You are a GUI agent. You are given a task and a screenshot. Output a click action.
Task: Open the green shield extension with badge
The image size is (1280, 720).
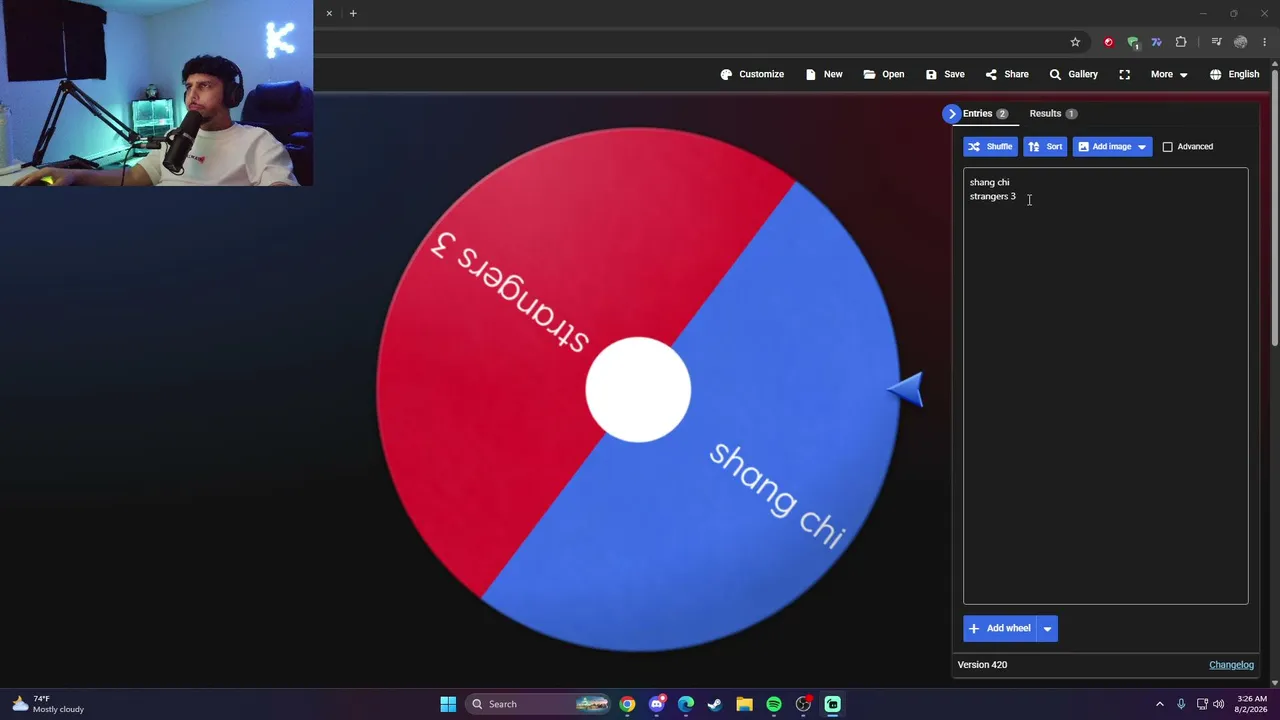pos(1133,42)
